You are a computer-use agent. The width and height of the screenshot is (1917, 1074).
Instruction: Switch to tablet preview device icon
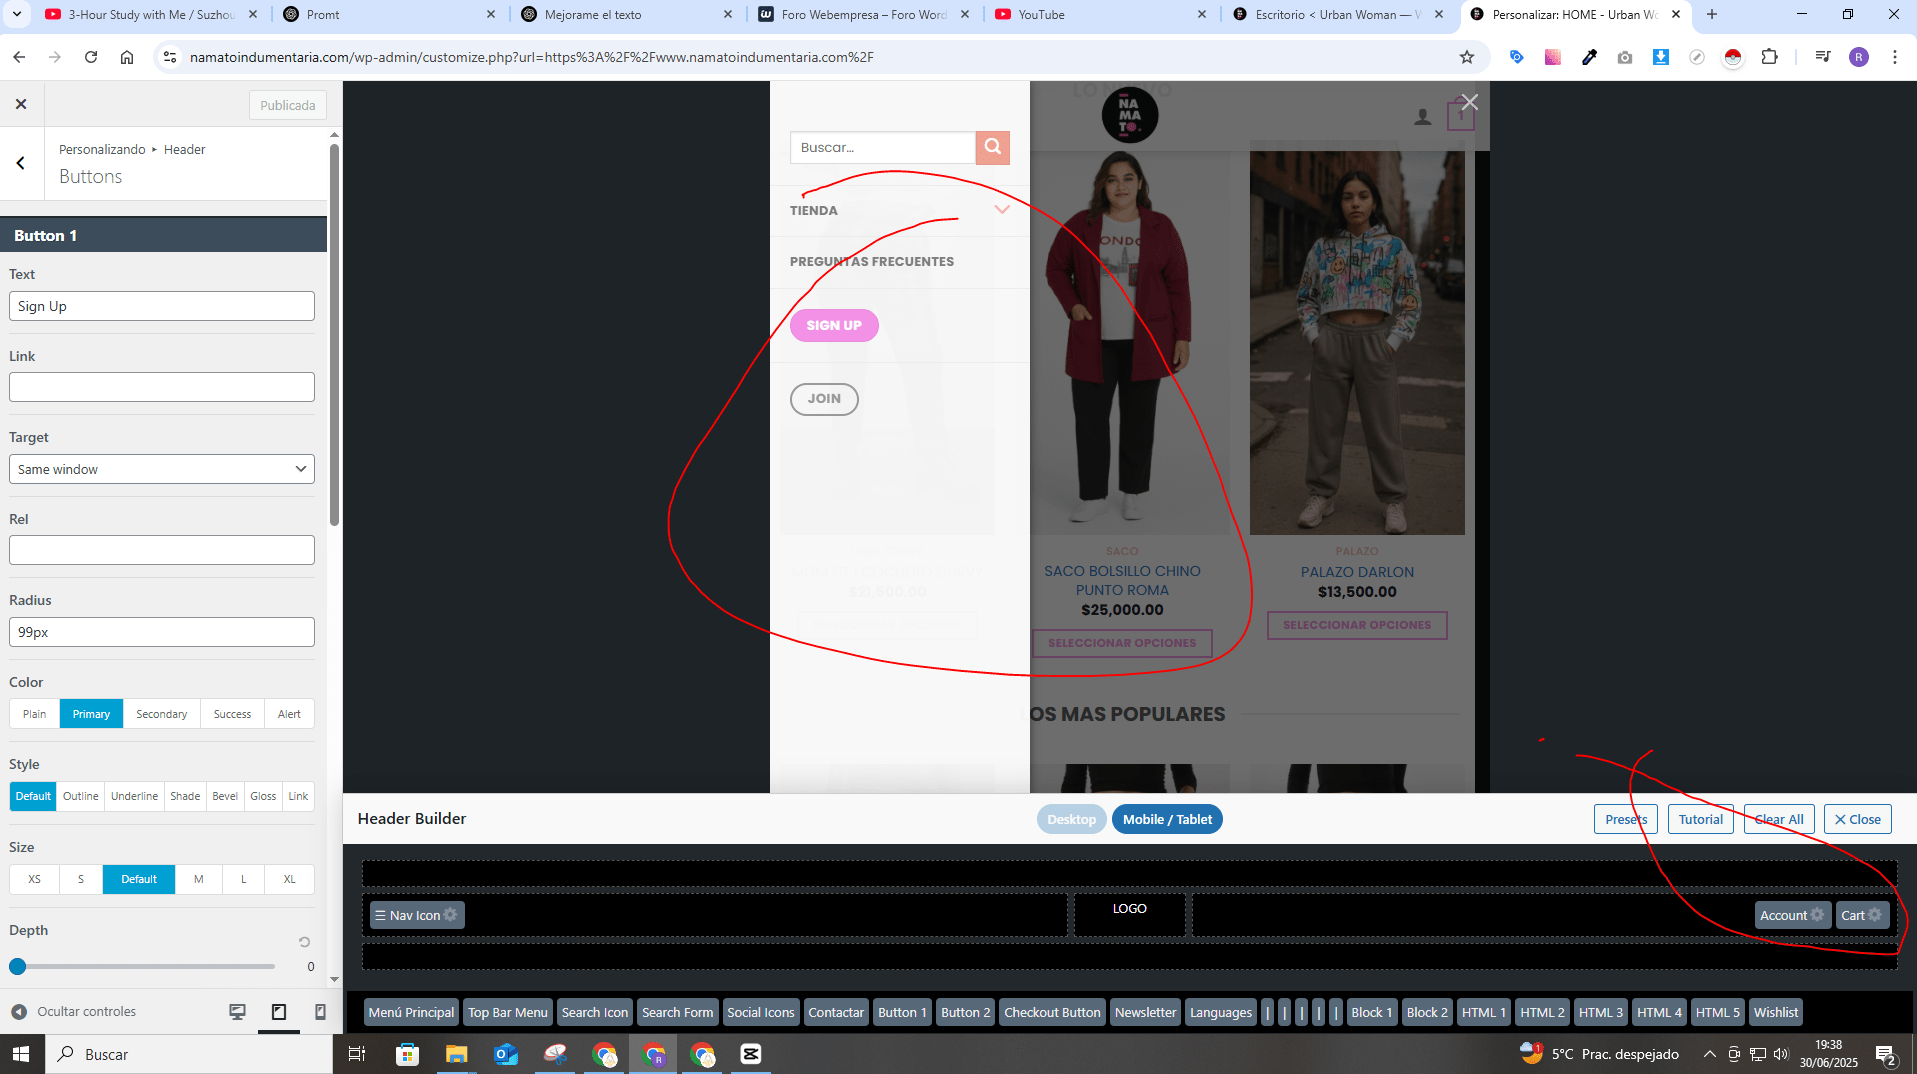(x=279, y=1012)
